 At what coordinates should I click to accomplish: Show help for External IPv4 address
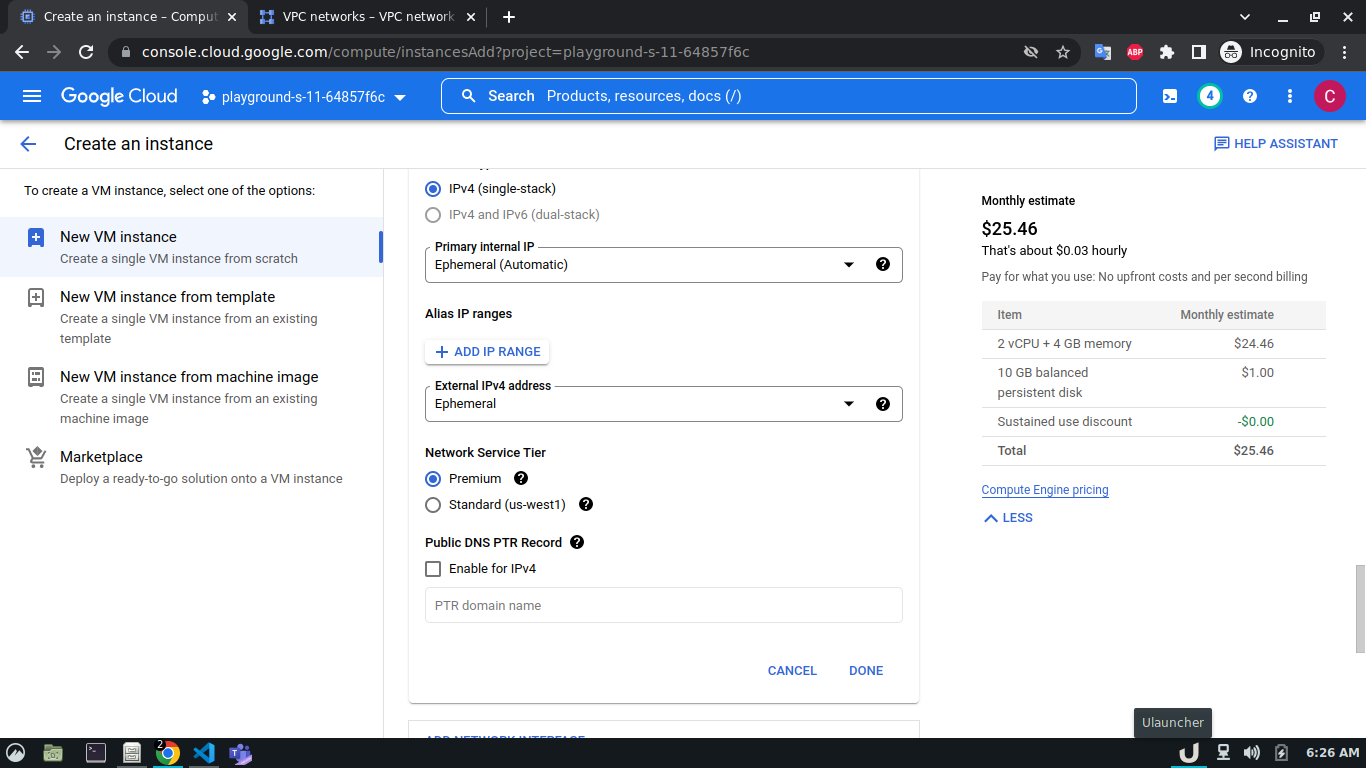coord(883,404)
